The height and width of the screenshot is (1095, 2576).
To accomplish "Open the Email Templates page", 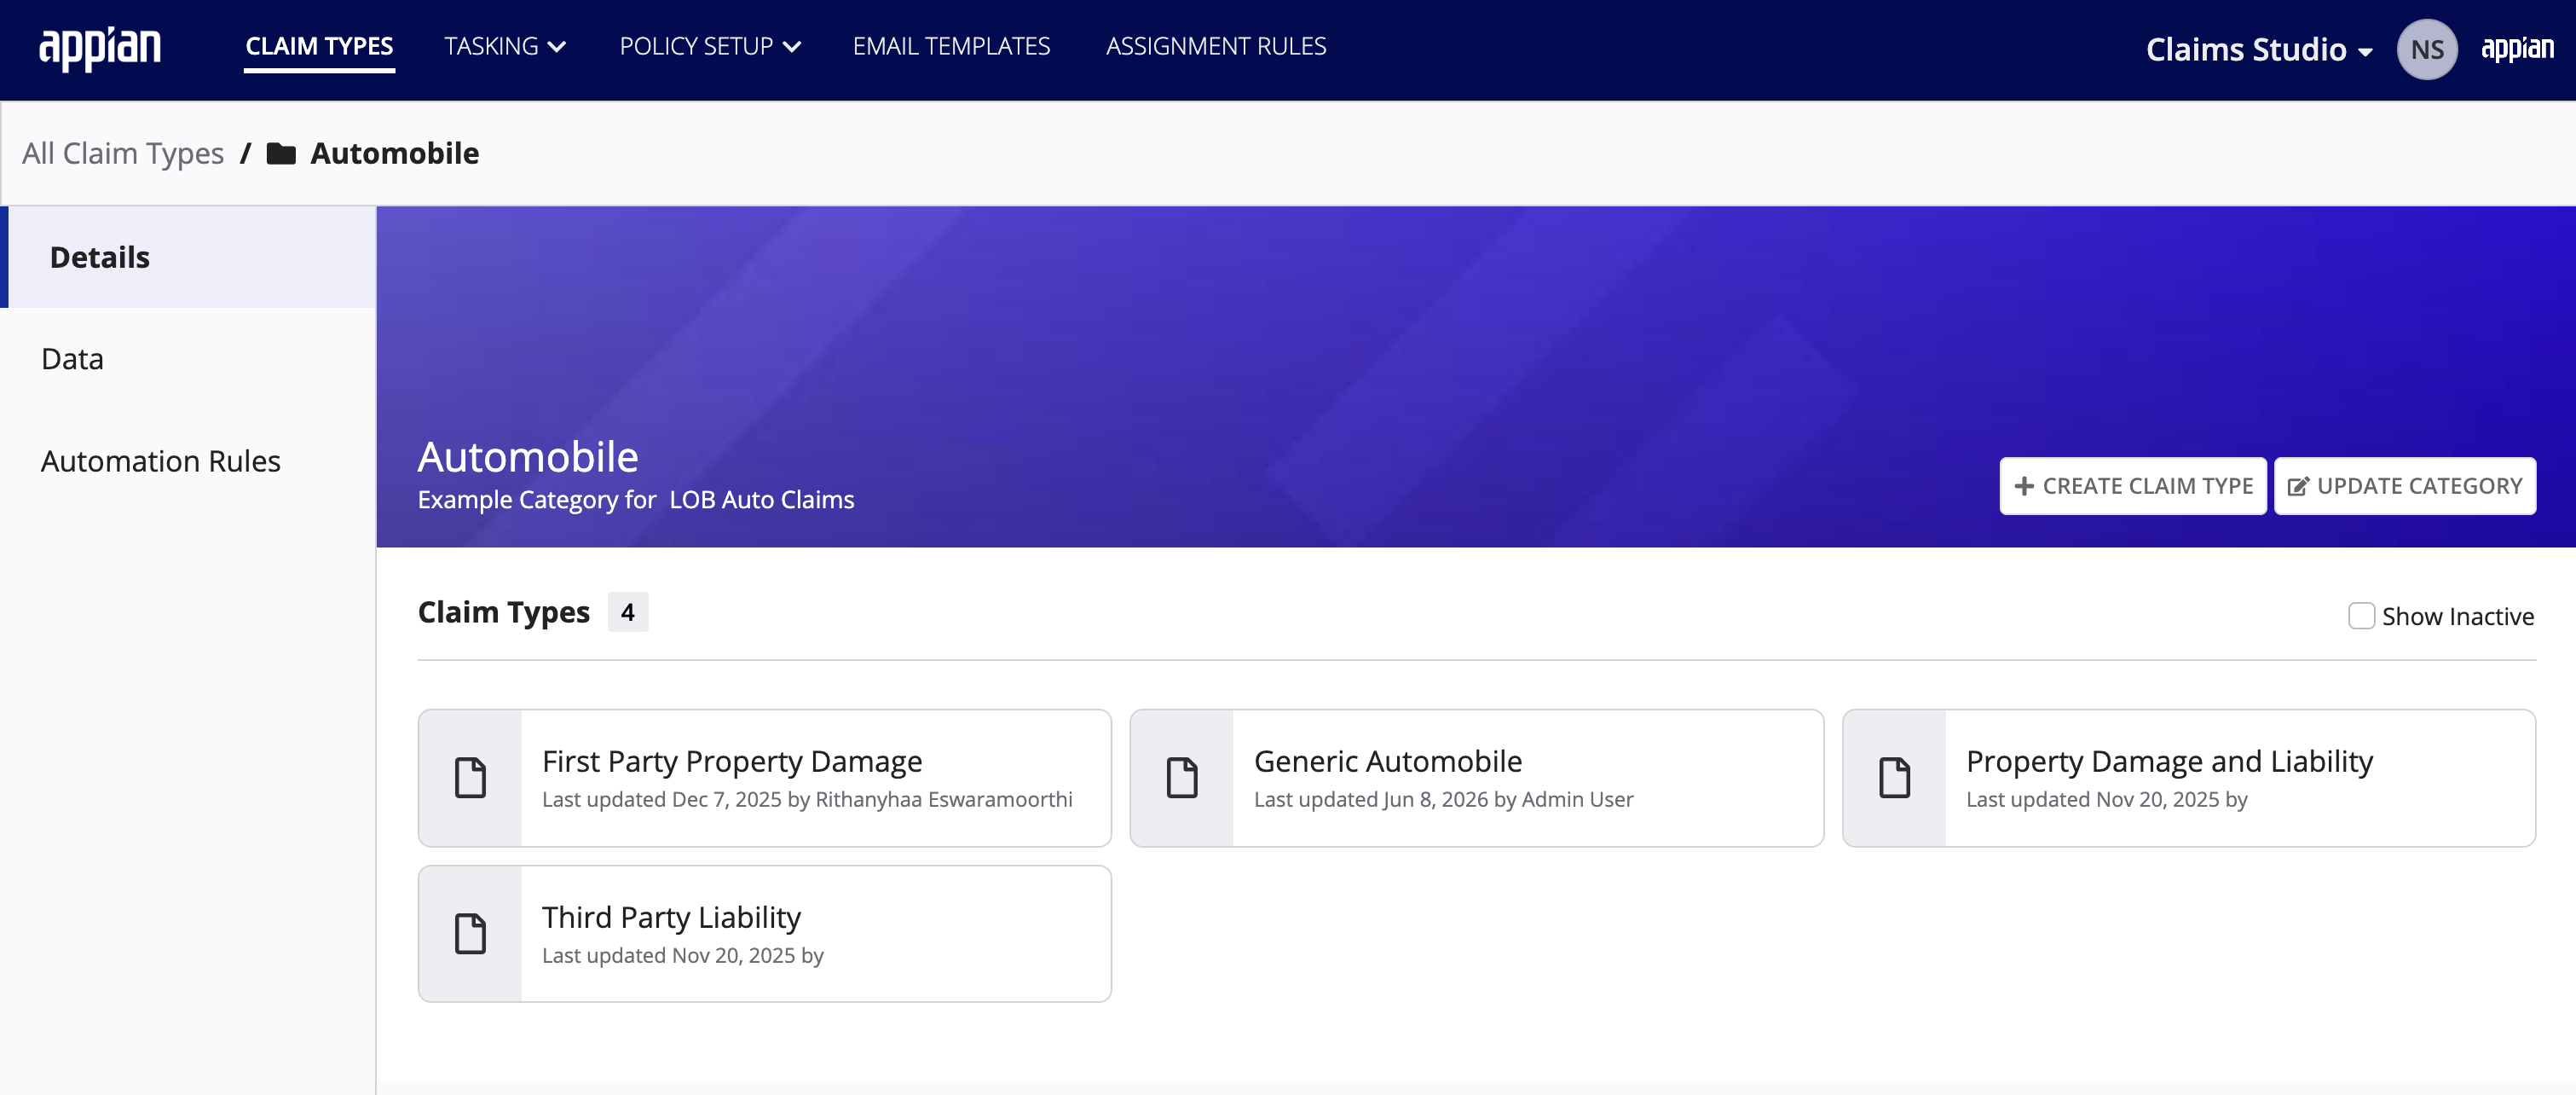I will tap(951, 46).
